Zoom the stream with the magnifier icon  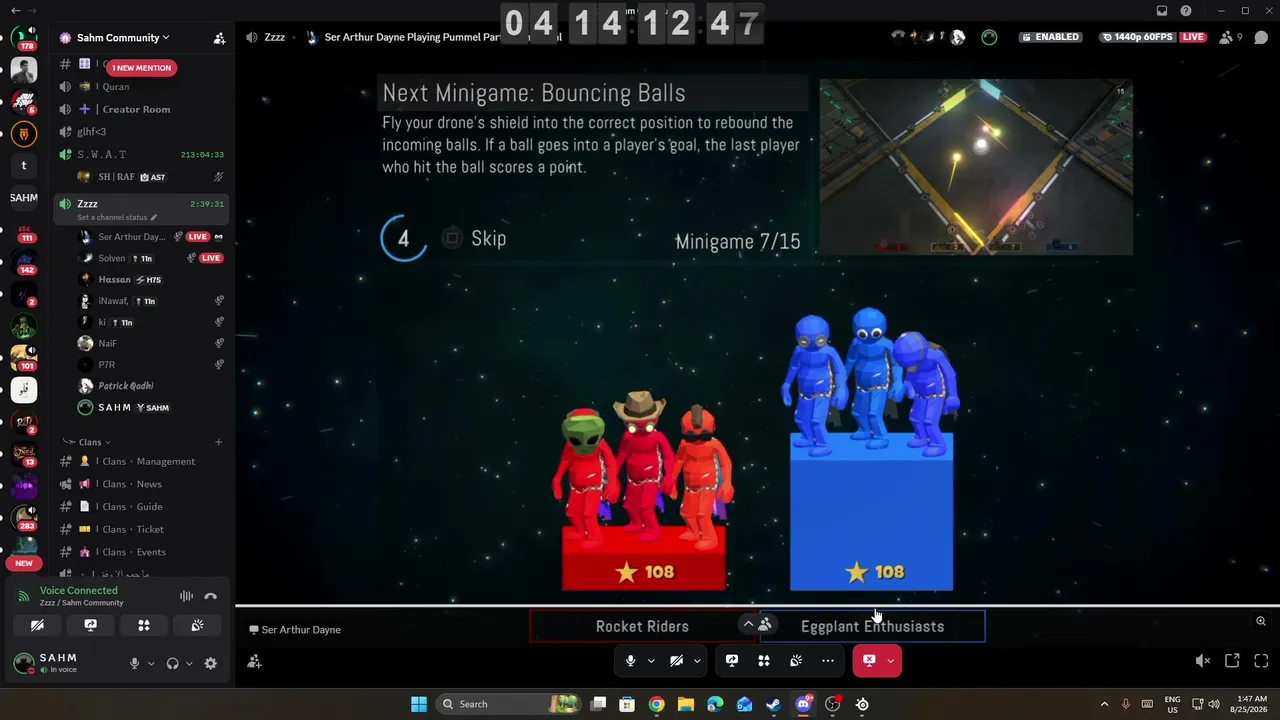pyautogui.click(x=1261, y=621)
